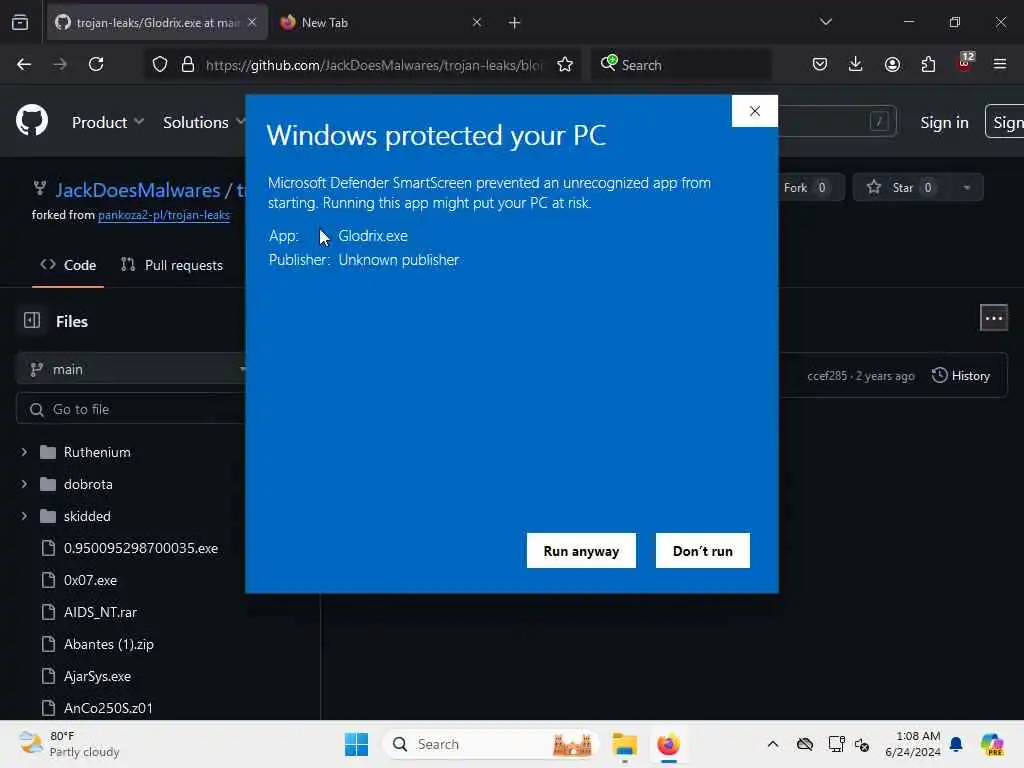Open the Star list dropdown arrow
The width and height of the screenshot is (1024, 768).
tap(967, 187)
